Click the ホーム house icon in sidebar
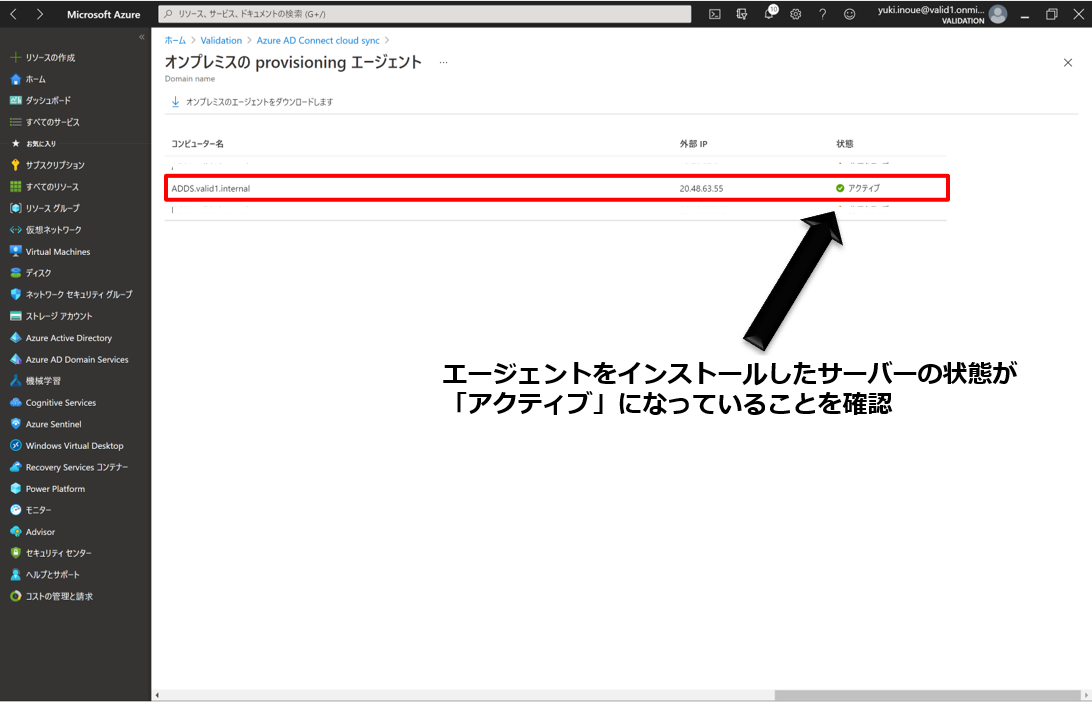Image resolution: width=1092 pixels, height=702 pixels. [x=15, y=79]
